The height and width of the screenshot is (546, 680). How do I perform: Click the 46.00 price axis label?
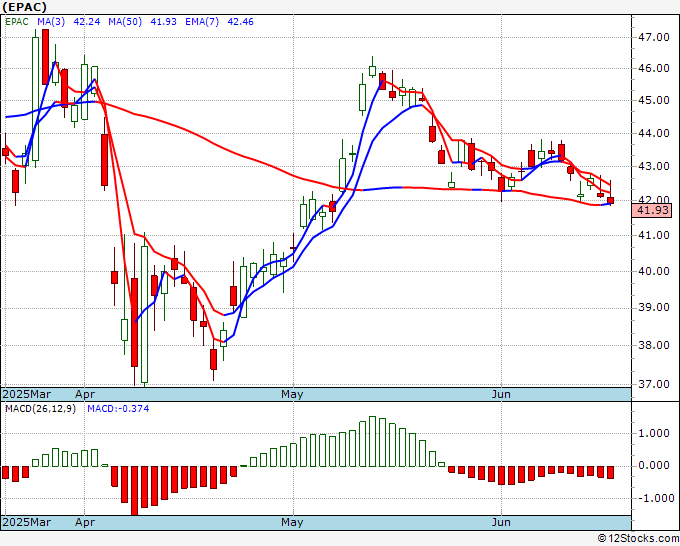[654, 69]
